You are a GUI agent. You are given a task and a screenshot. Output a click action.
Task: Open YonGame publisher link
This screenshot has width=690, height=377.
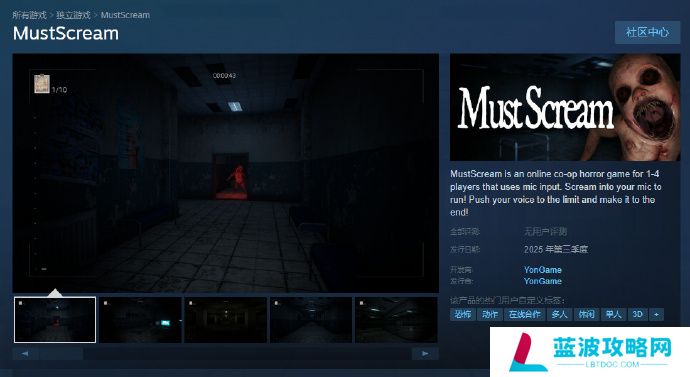point(543,281)
